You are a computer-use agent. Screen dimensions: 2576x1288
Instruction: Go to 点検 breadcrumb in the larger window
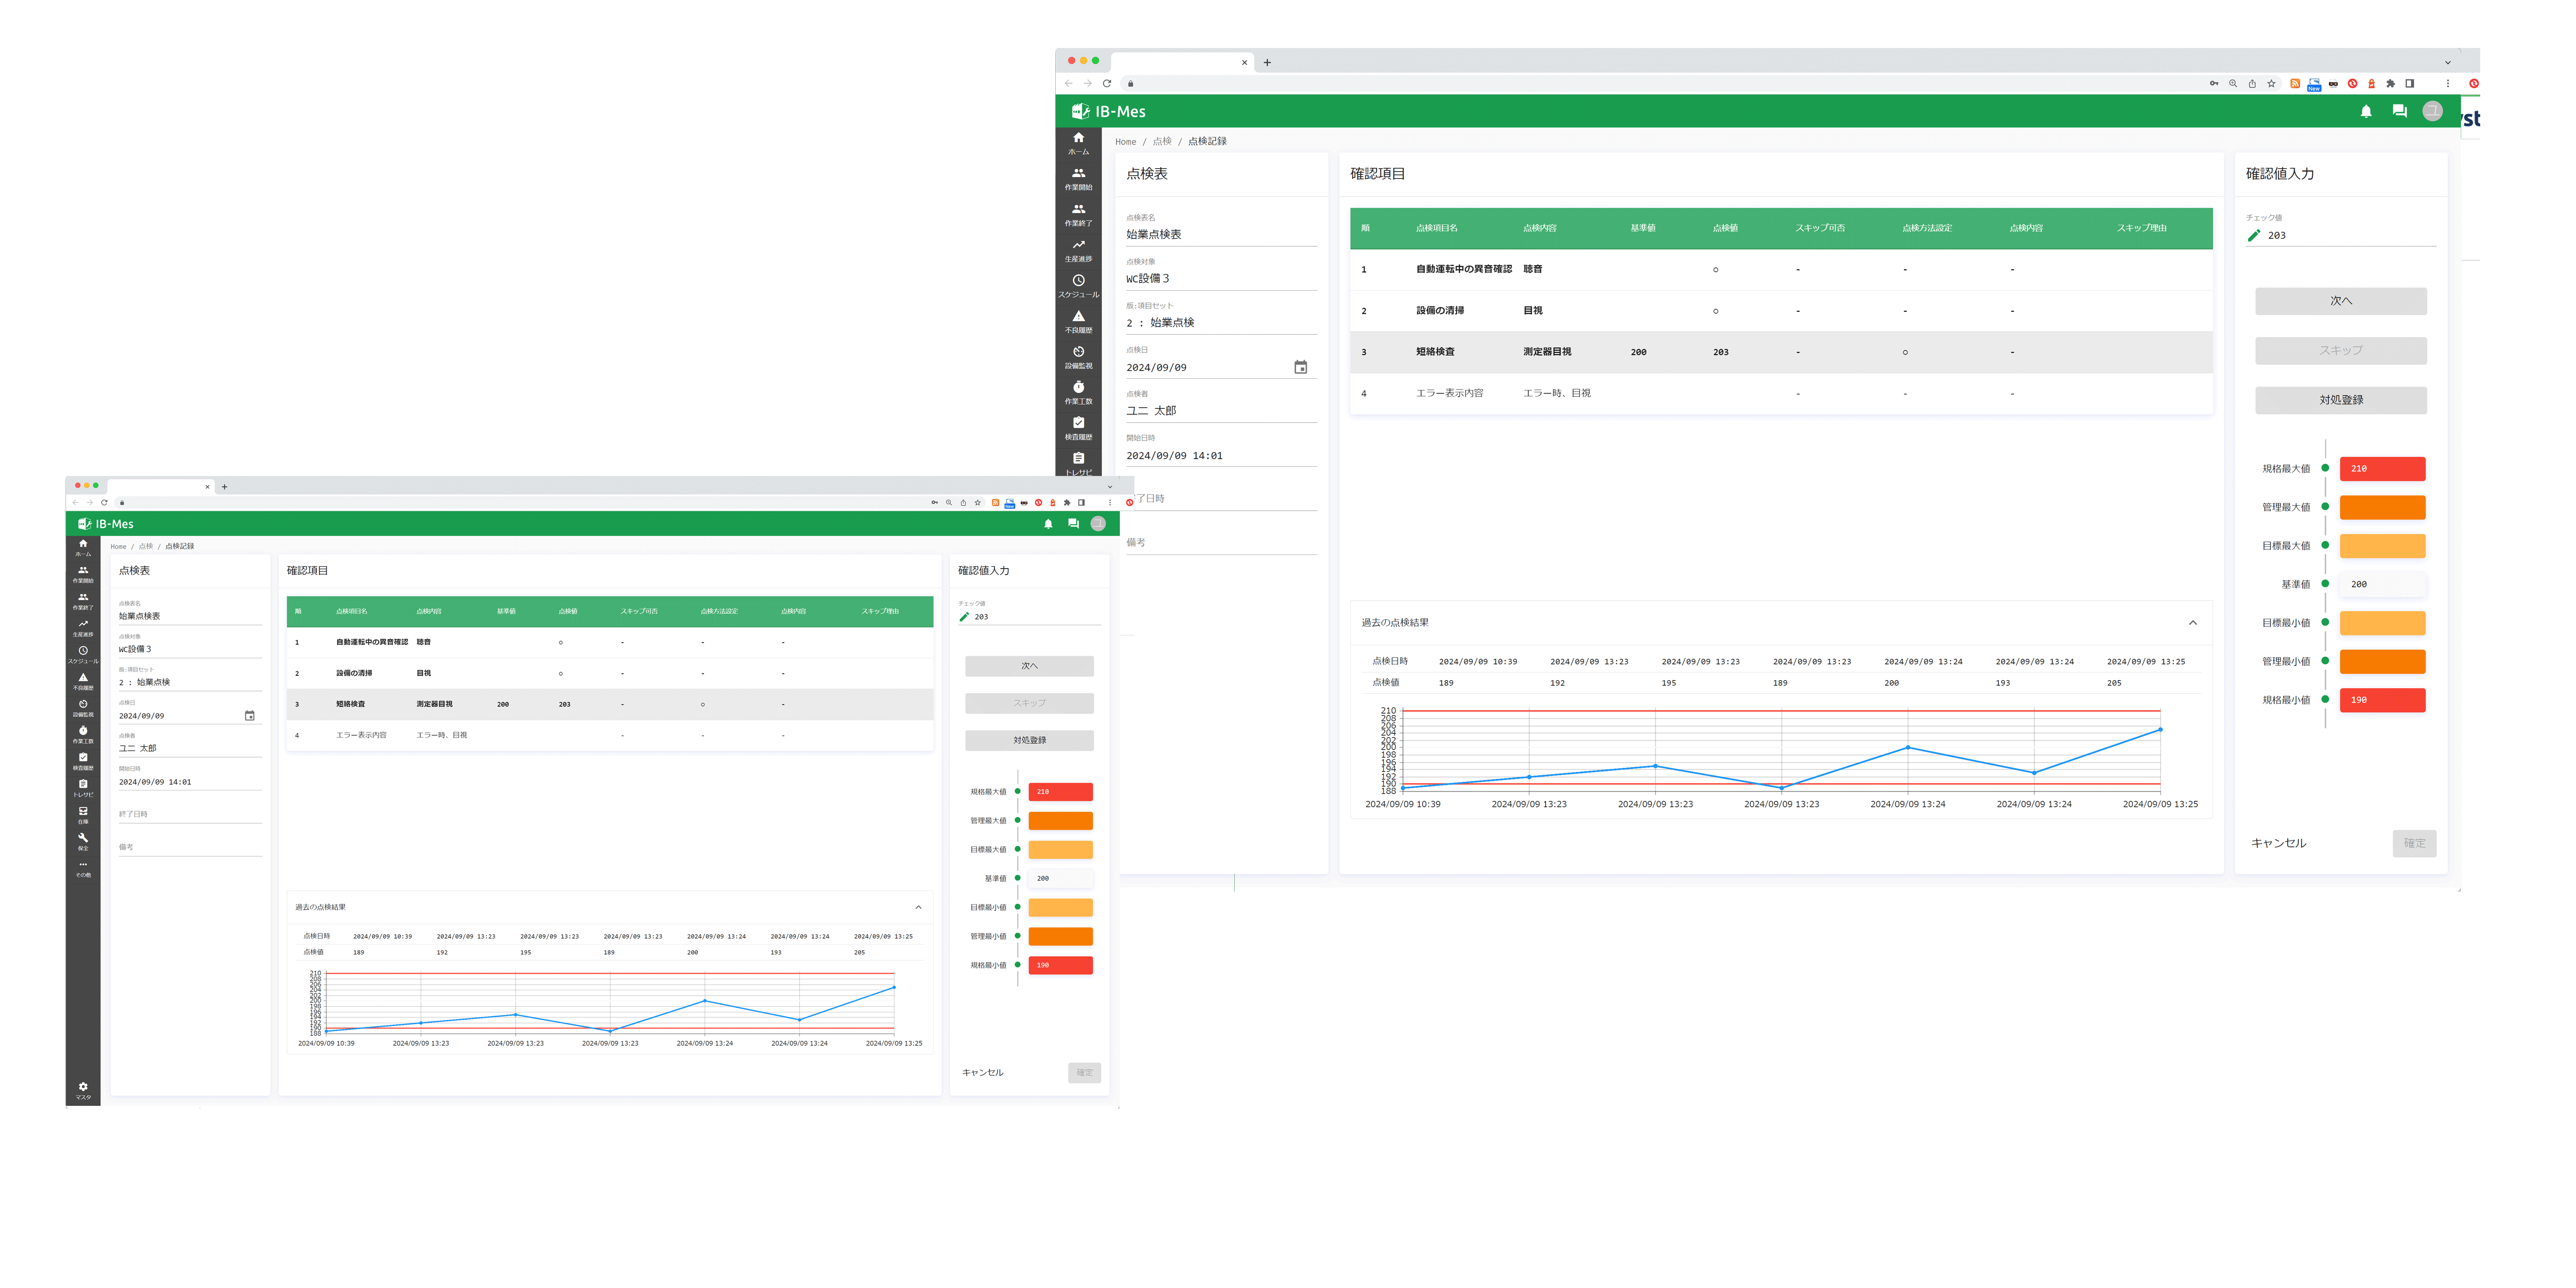[x=1162, y=142]
